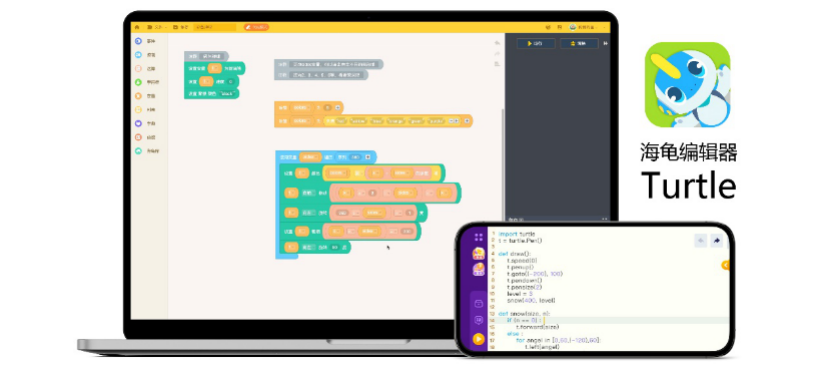This screenshot has height=366, width=832.
Task: Click the square icon left of the avatar
Action: (x=560, y=27)
